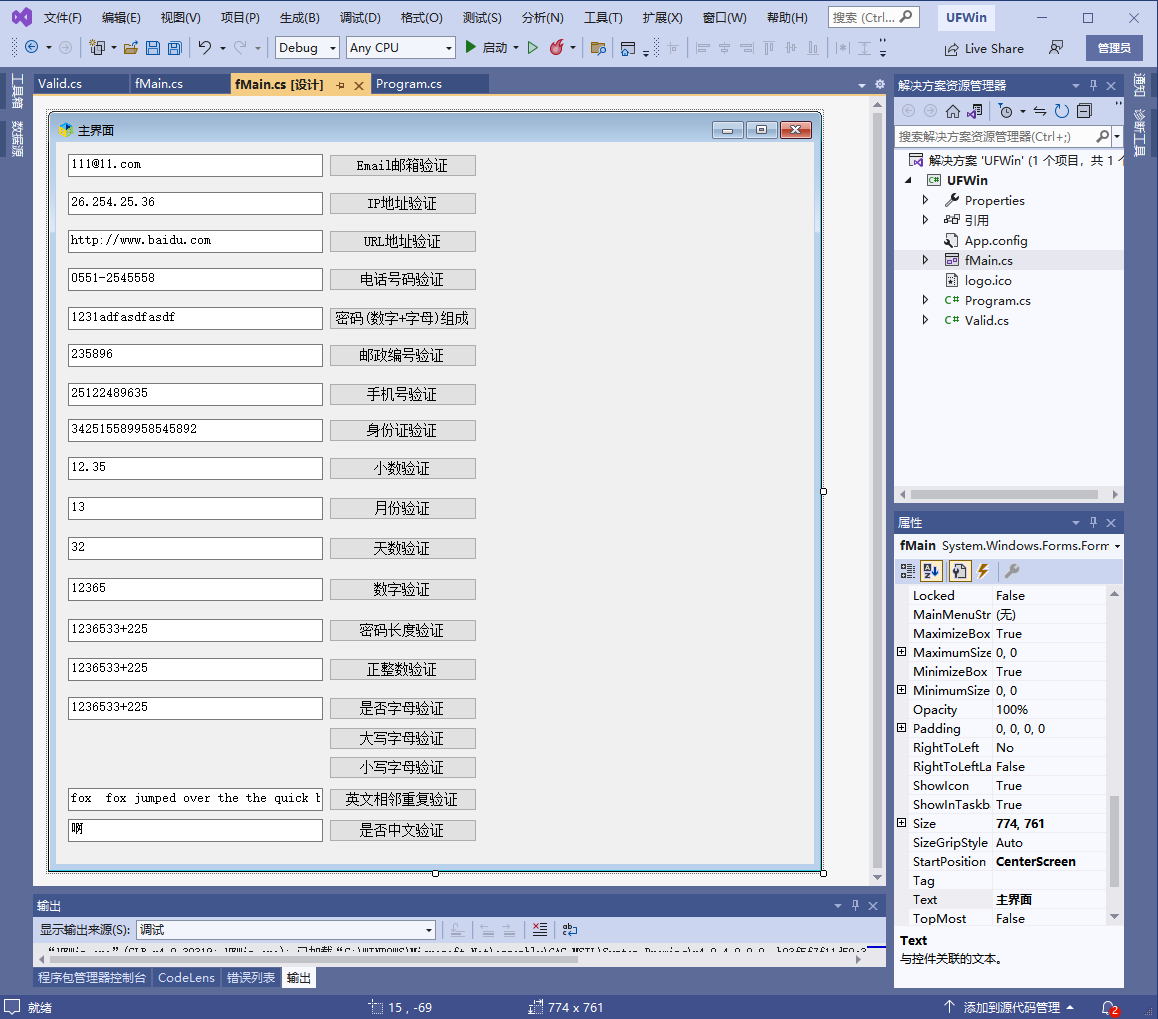Open the fMain object selector dropdown in Properties
Viewport: 1158px width, 1019px height.
(1117, 546)
